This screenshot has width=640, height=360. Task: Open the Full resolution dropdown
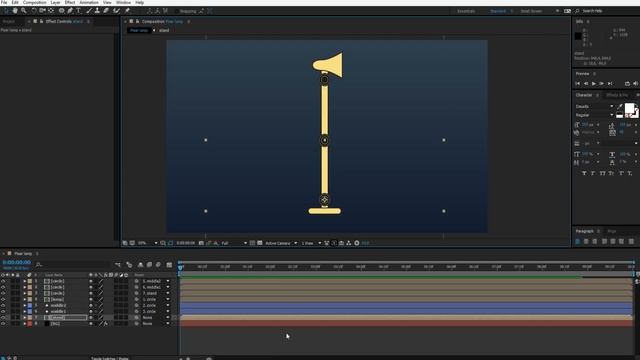pos(234,243)
